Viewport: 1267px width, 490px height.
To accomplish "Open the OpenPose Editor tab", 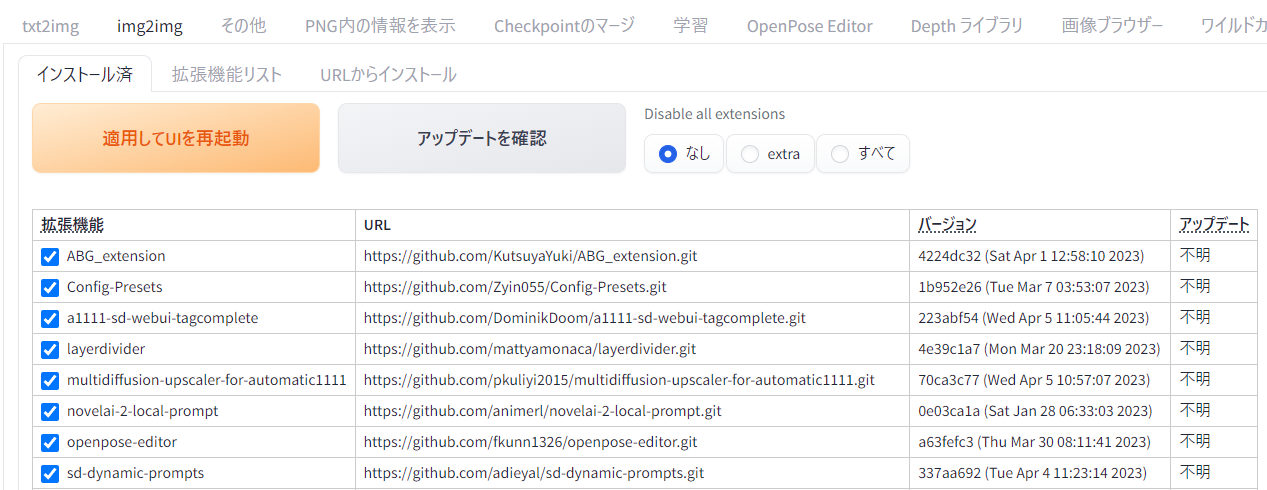I will (810, 26).
